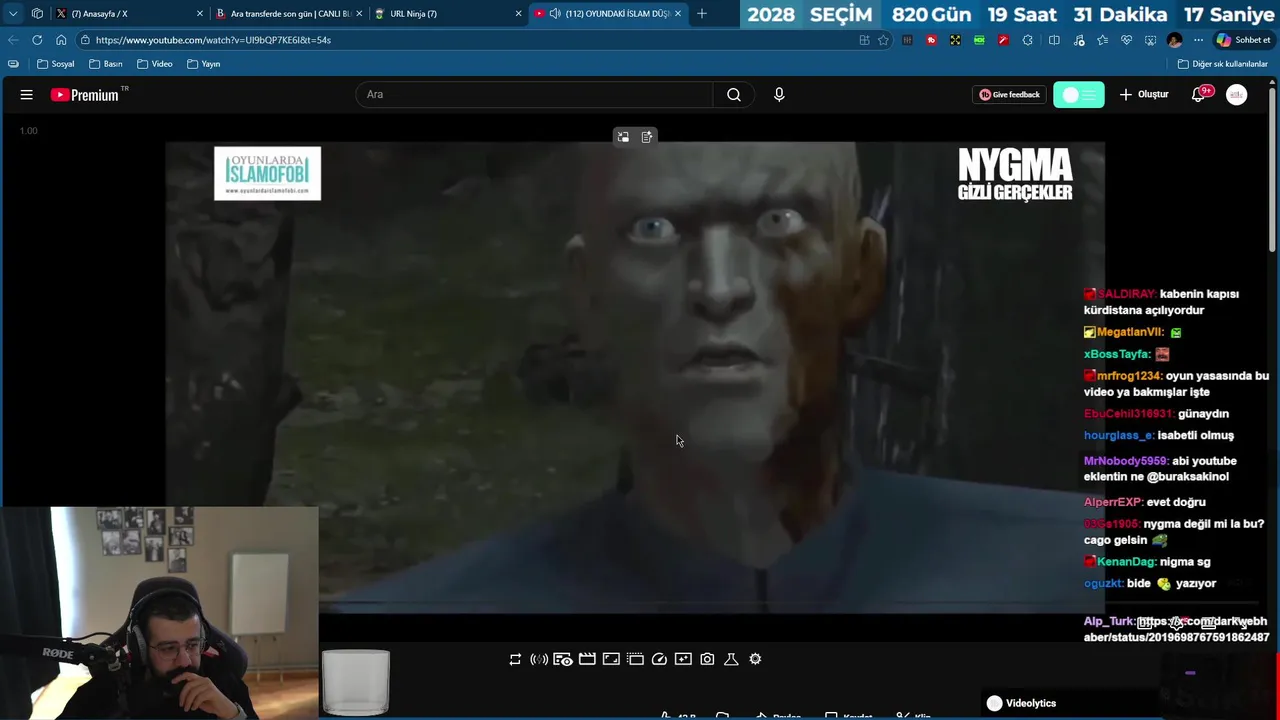Click the dashed-top window popup icon
This screenshot has height=720, width=1280.
click(635, 659)
